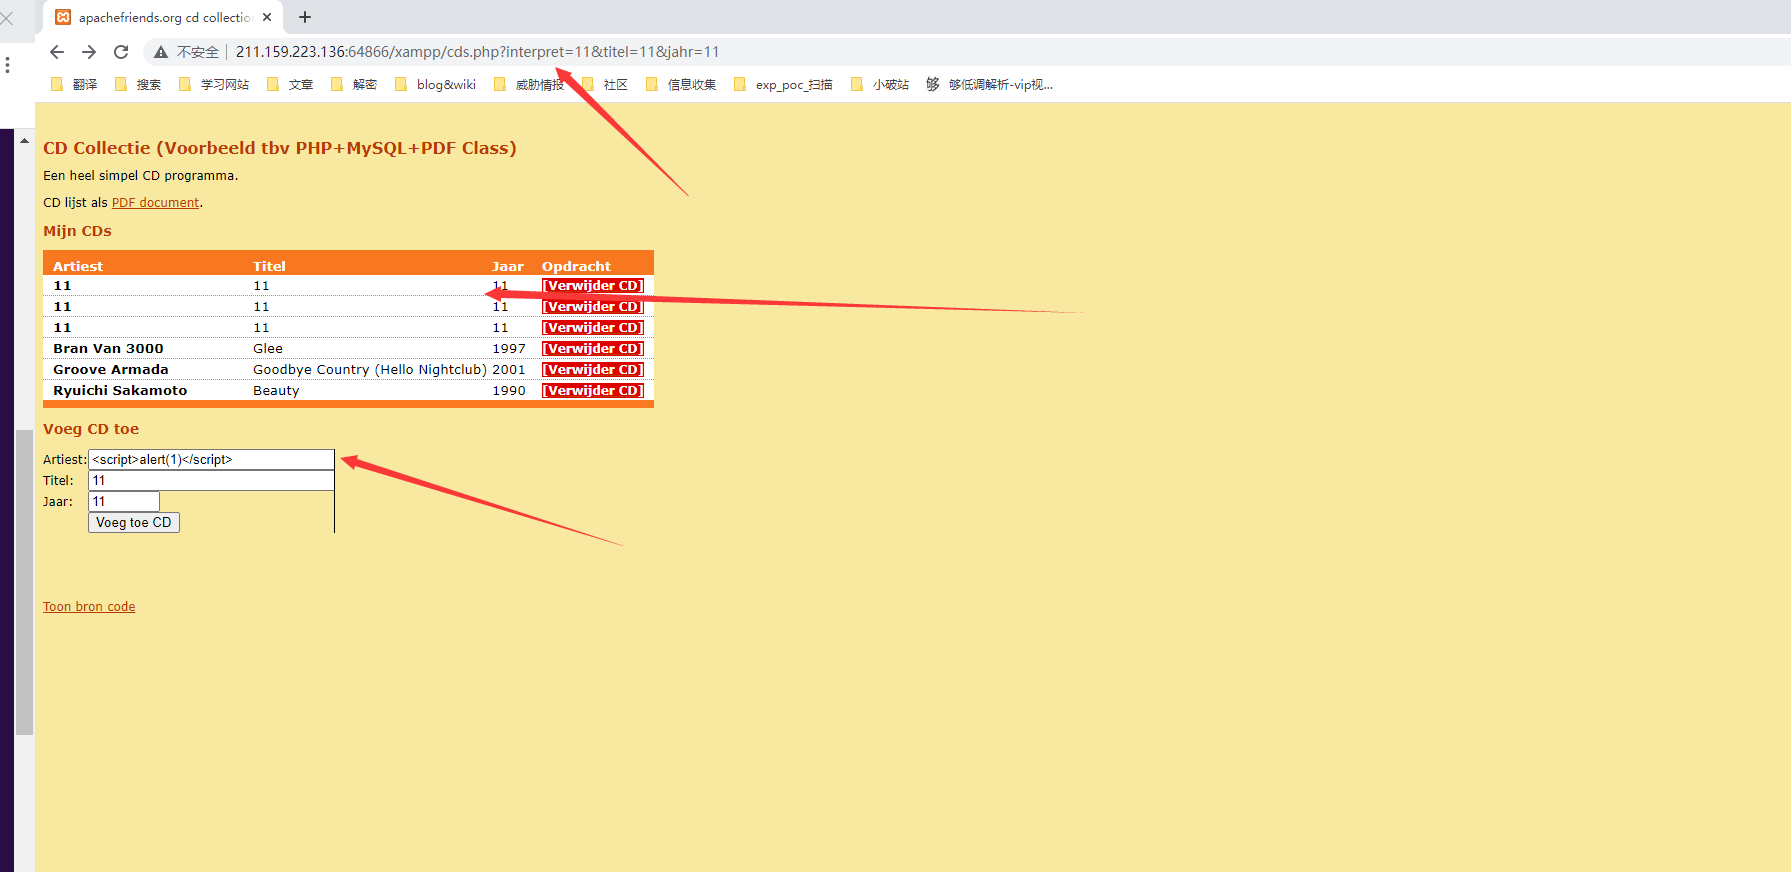Open the 小破站 bookmark folder
The height and width of the screenshot is (872, 1791).
point(880,85)
